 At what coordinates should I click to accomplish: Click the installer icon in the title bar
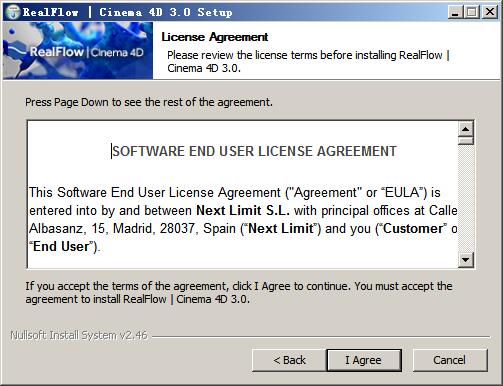13,12
